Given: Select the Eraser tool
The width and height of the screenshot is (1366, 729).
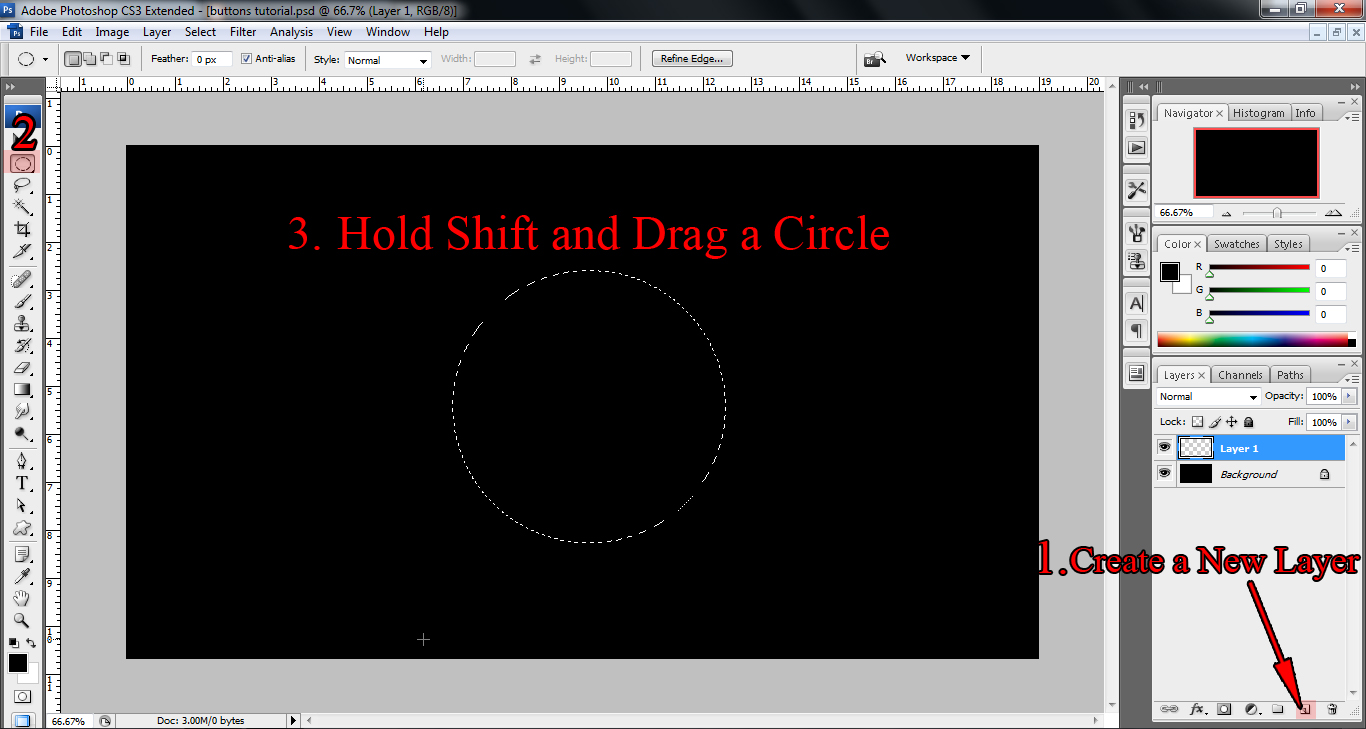Looking at the screenshot, I should (x=22, y=367).
